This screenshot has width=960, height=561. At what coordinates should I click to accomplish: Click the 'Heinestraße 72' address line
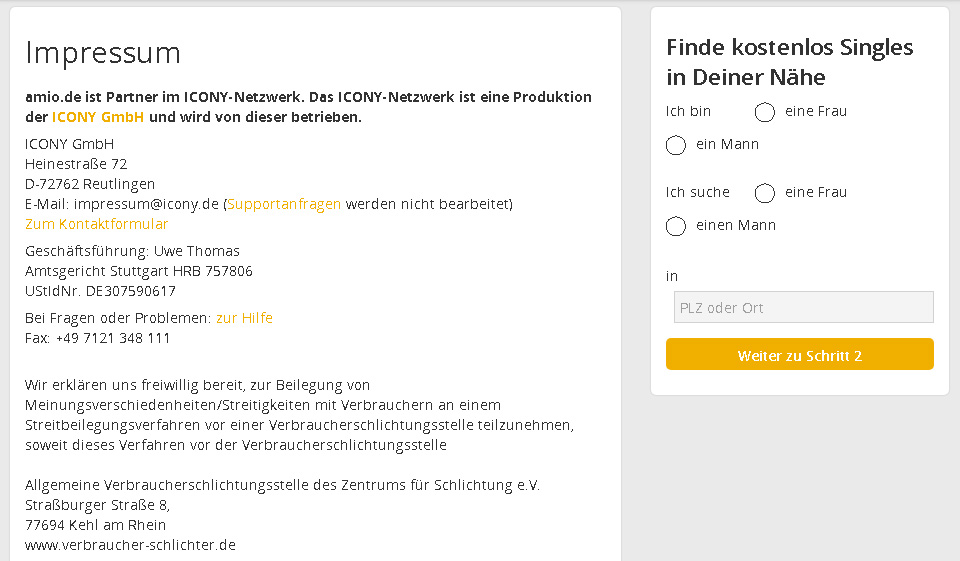click(76, 164)
